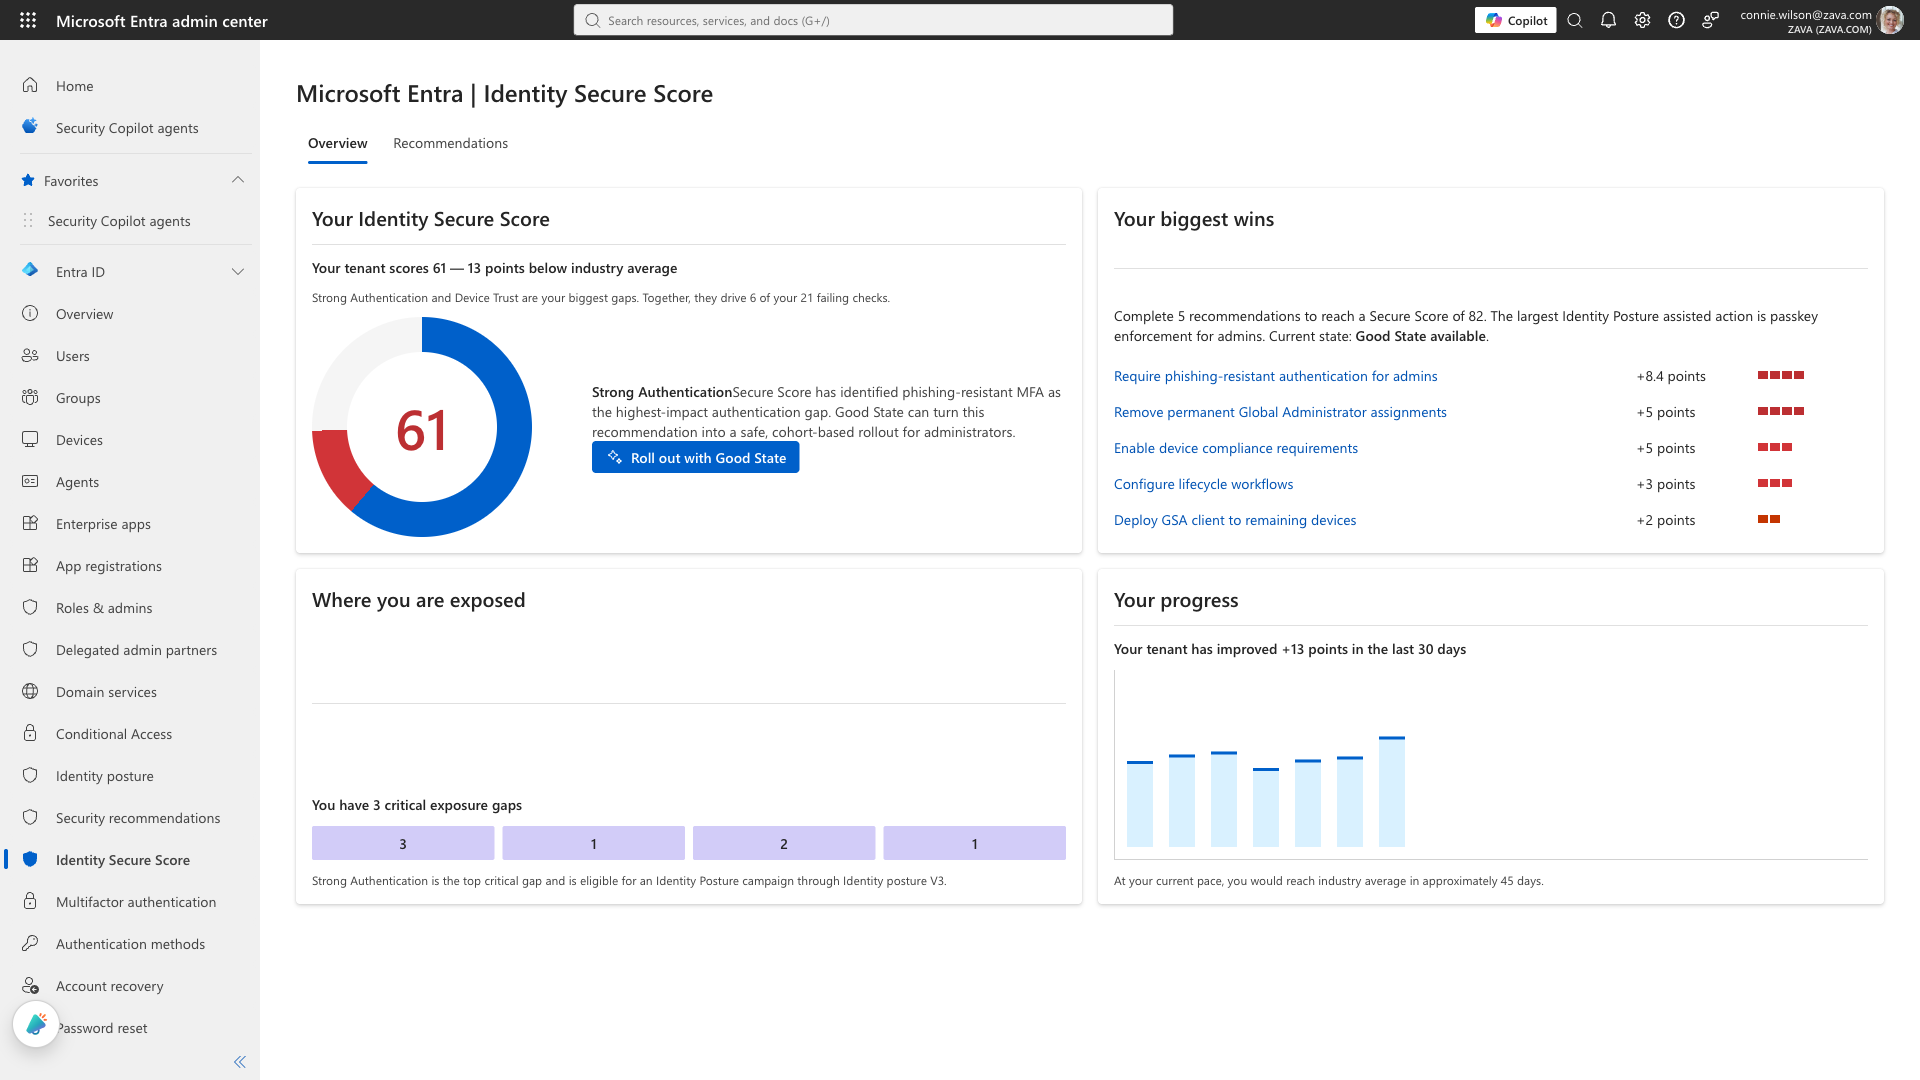The width and height of the screenshot is (1920, 1080).
Task: Click the top bar magnifier search icon
Action: (1574, 20)
